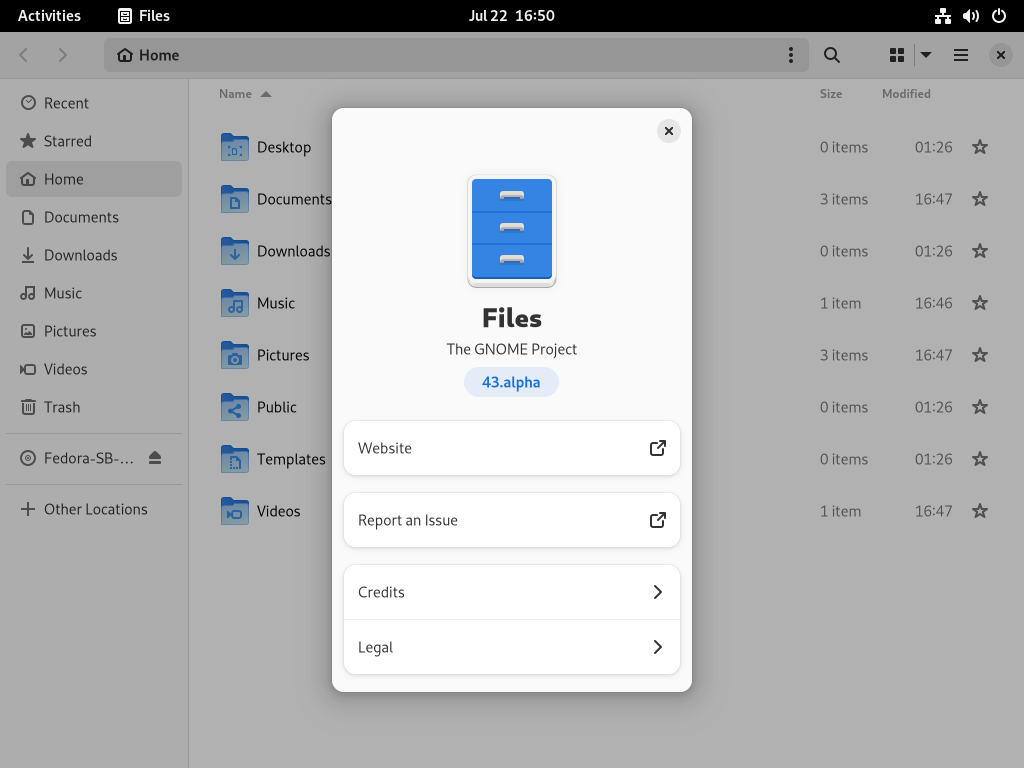Image resolution: width=1024 pixels, height=768 pixels.
Task: Click the Downloads folder icon in file list
Action: click(234, 251)
